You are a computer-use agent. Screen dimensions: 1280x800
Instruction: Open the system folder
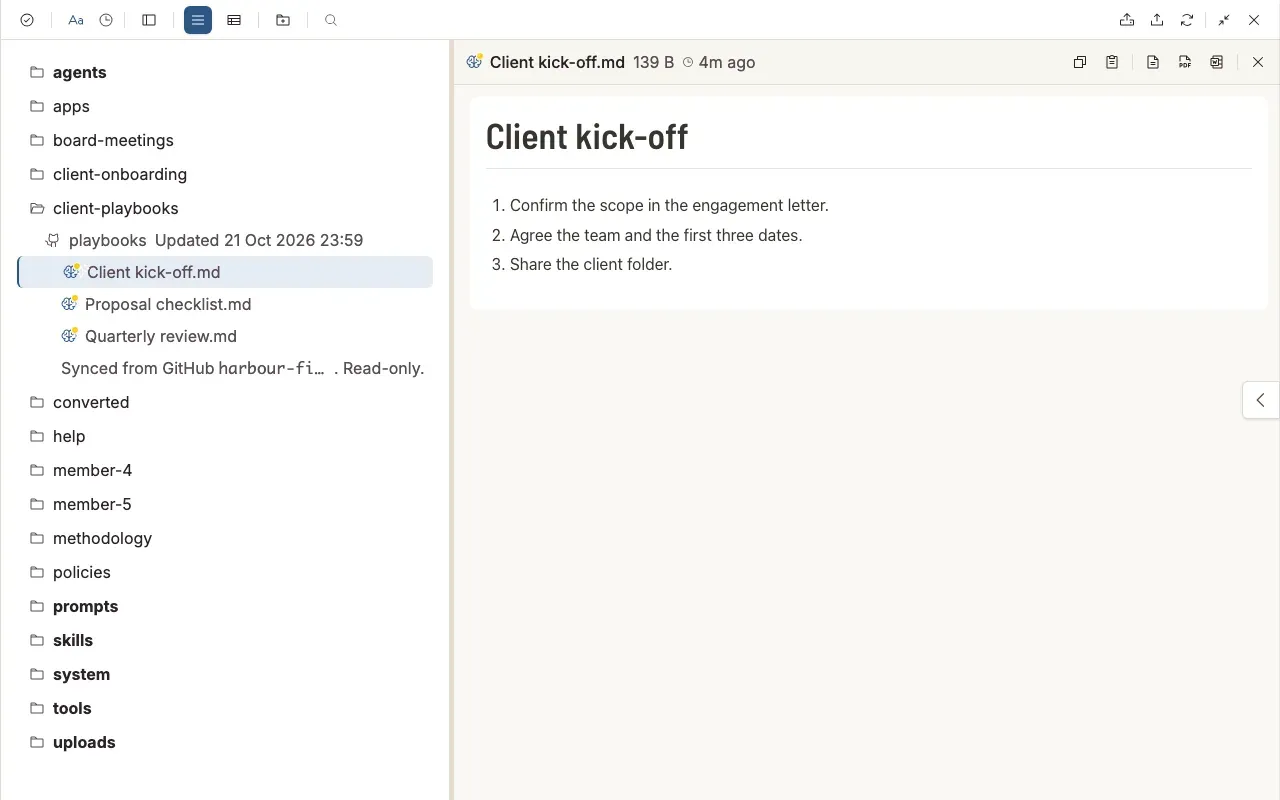(x=225, y=674)
